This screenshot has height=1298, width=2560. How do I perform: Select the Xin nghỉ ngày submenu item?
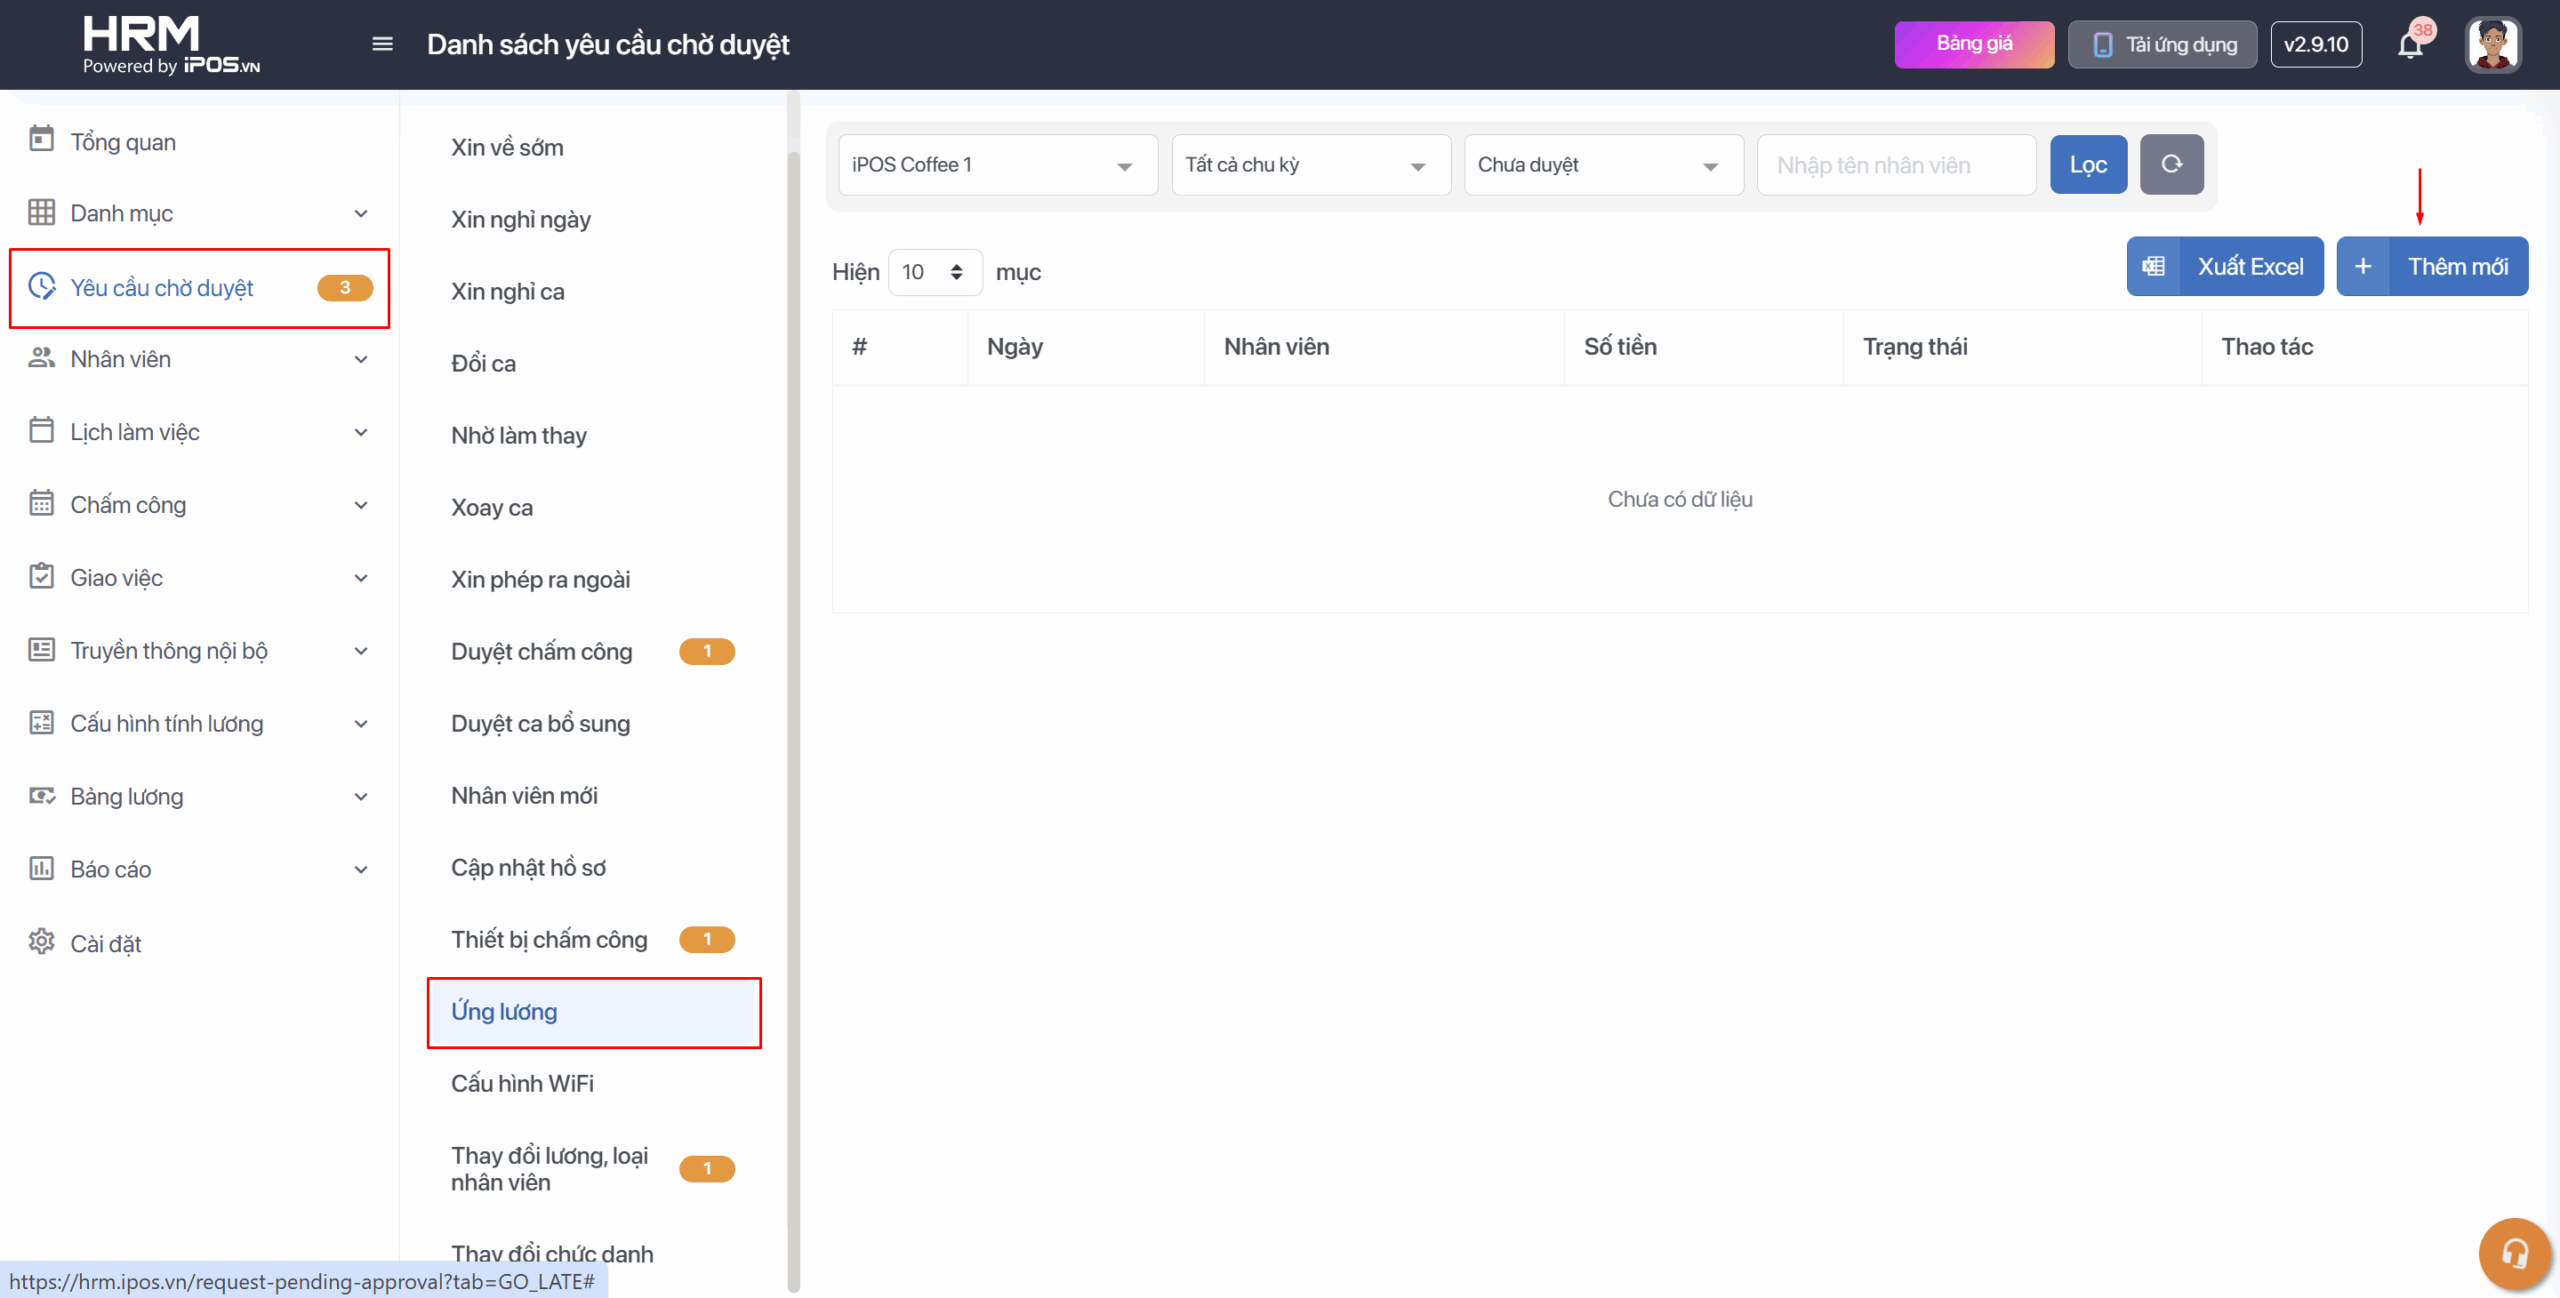[520, 220]
